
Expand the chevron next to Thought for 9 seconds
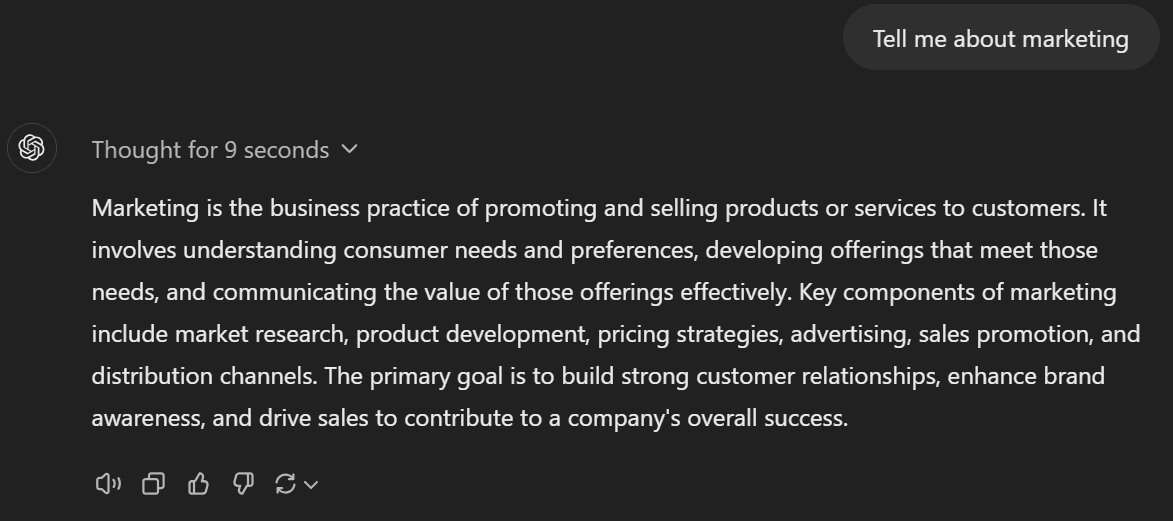point(349,149)
